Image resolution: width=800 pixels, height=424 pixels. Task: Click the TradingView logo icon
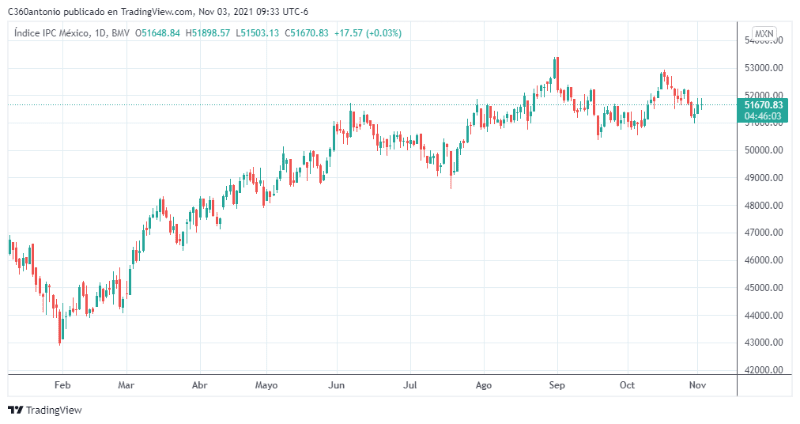[15, 410]
